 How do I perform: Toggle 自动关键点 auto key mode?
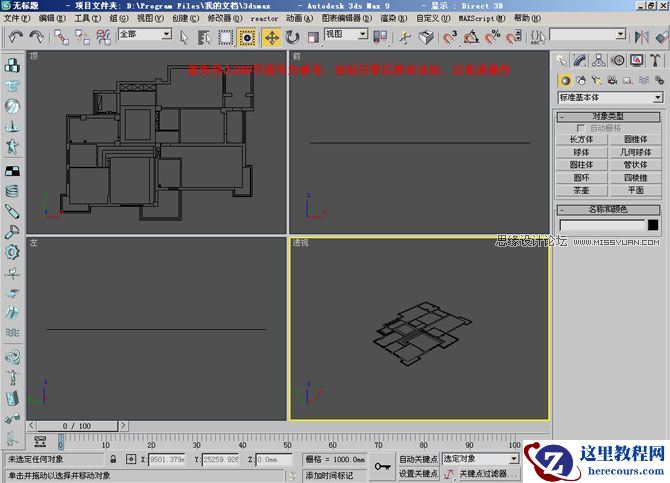coord(418,459)
